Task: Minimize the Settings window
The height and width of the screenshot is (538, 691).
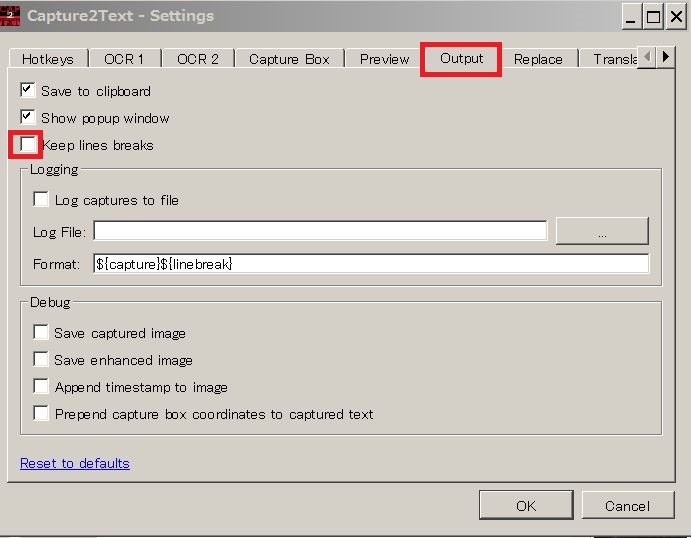Action: click(631, 17)
